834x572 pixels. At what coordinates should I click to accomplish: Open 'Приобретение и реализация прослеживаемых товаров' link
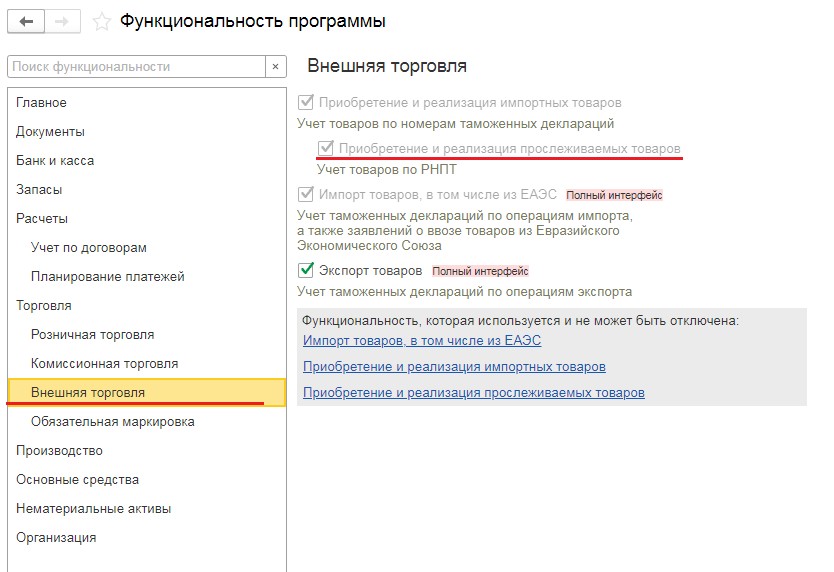[473, 393]
